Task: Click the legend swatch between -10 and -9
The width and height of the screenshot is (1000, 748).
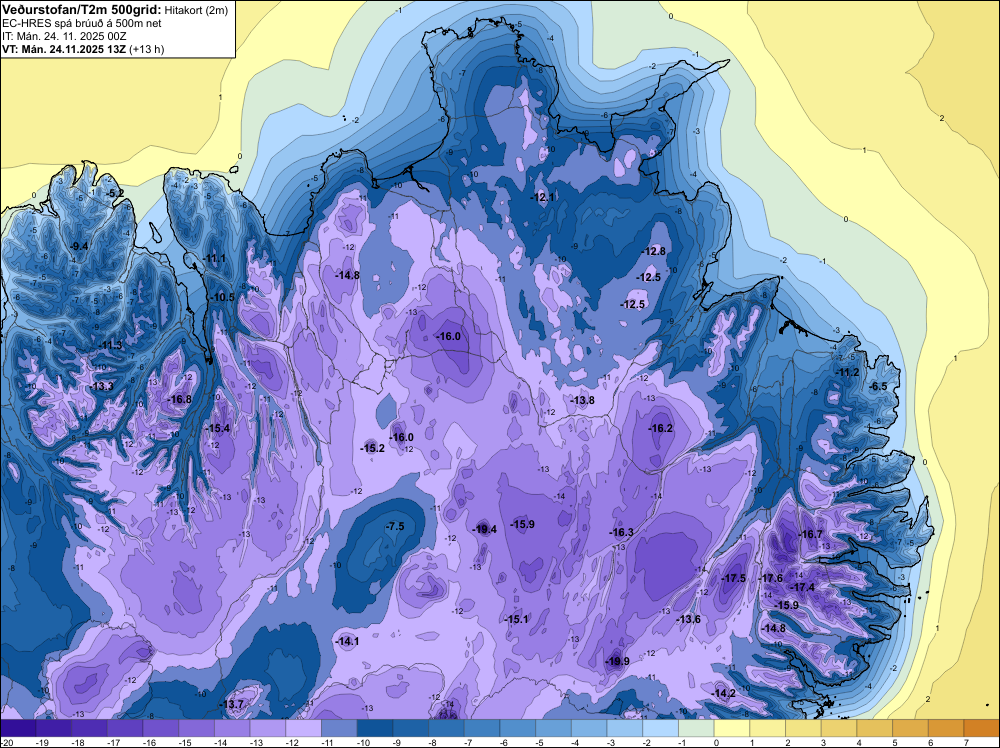Action: tap(375, 728)
